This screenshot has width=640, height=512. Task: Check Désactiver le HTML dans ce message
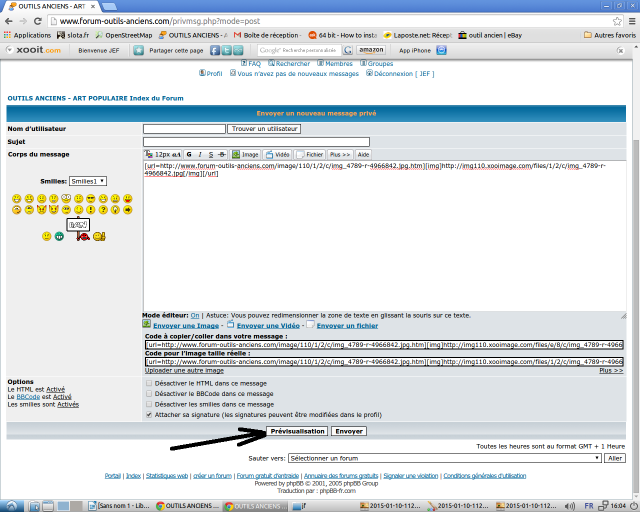pyautogui.click(x=149, y=383)
